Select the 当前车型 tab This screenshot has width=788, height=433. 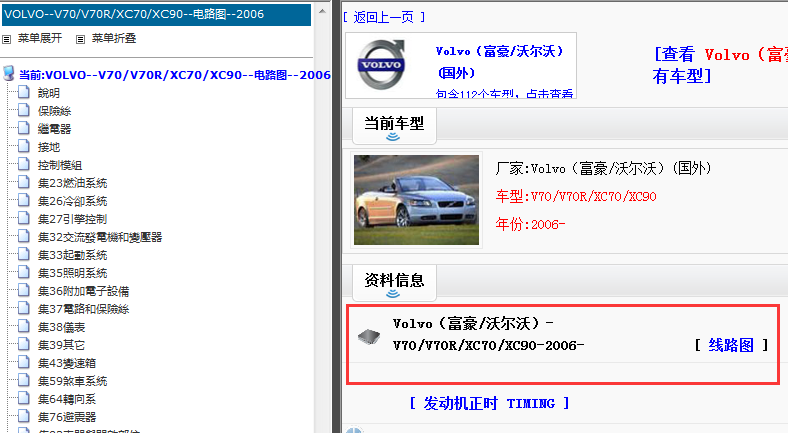tap(394, 126)
